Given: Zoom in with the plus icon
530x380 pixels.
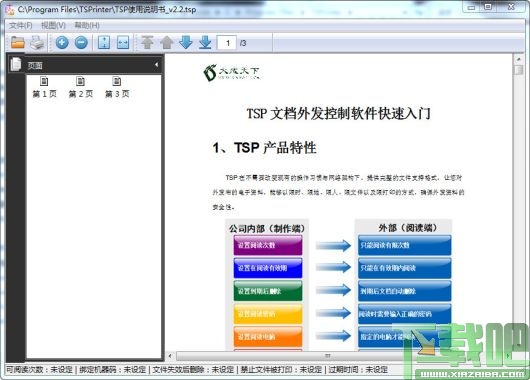Looking at the screenshot, I should [62, 43].
